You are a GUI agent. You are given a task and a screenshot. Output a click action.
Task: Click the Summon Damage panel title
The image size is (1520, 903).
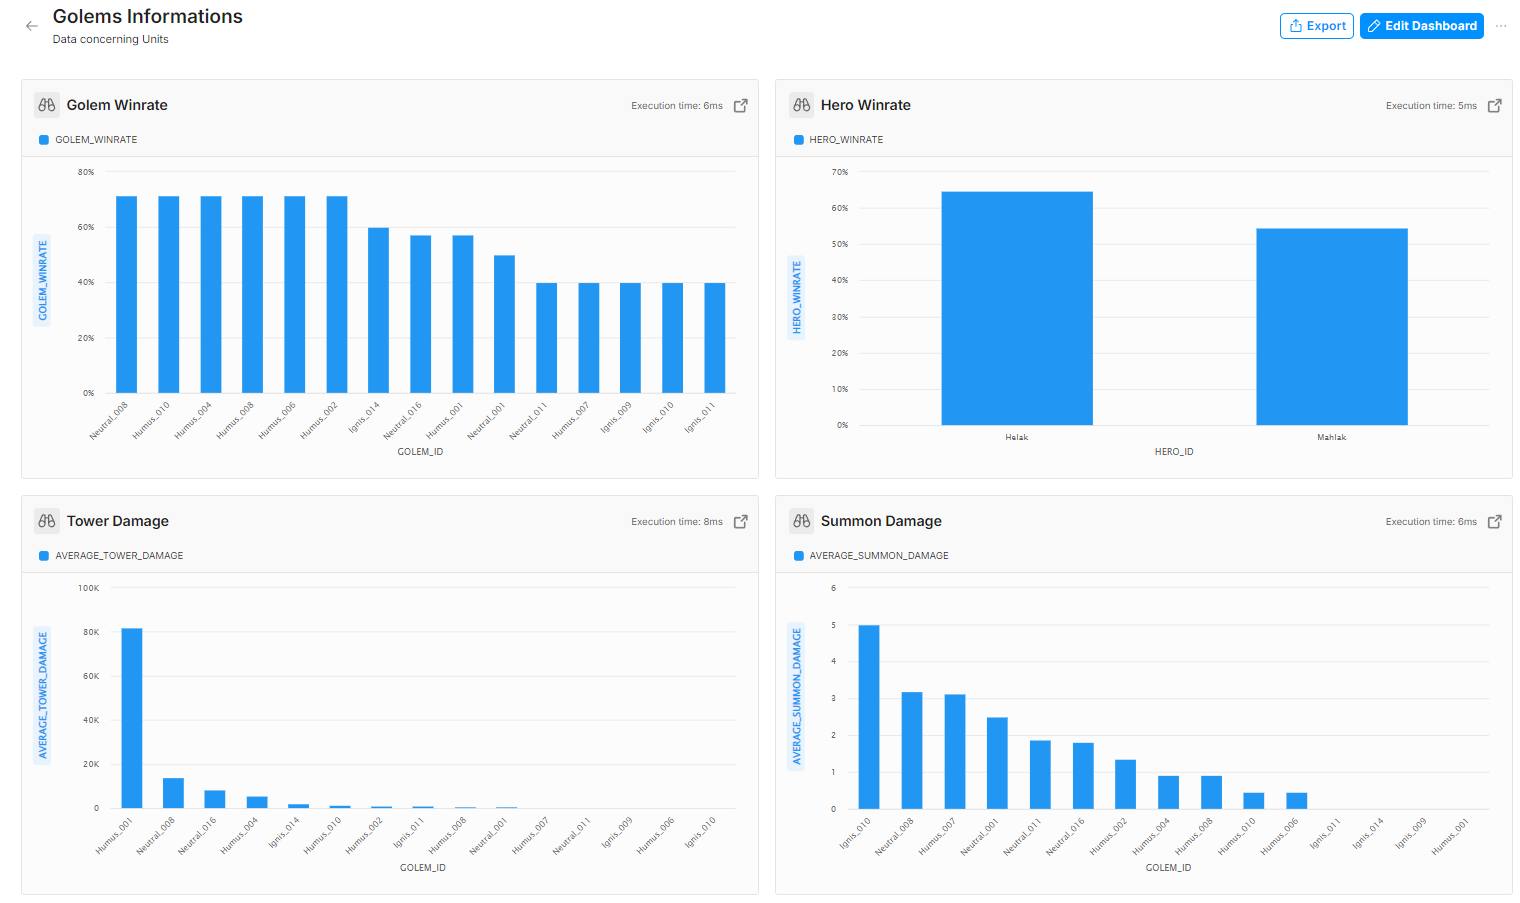point(881,521)
